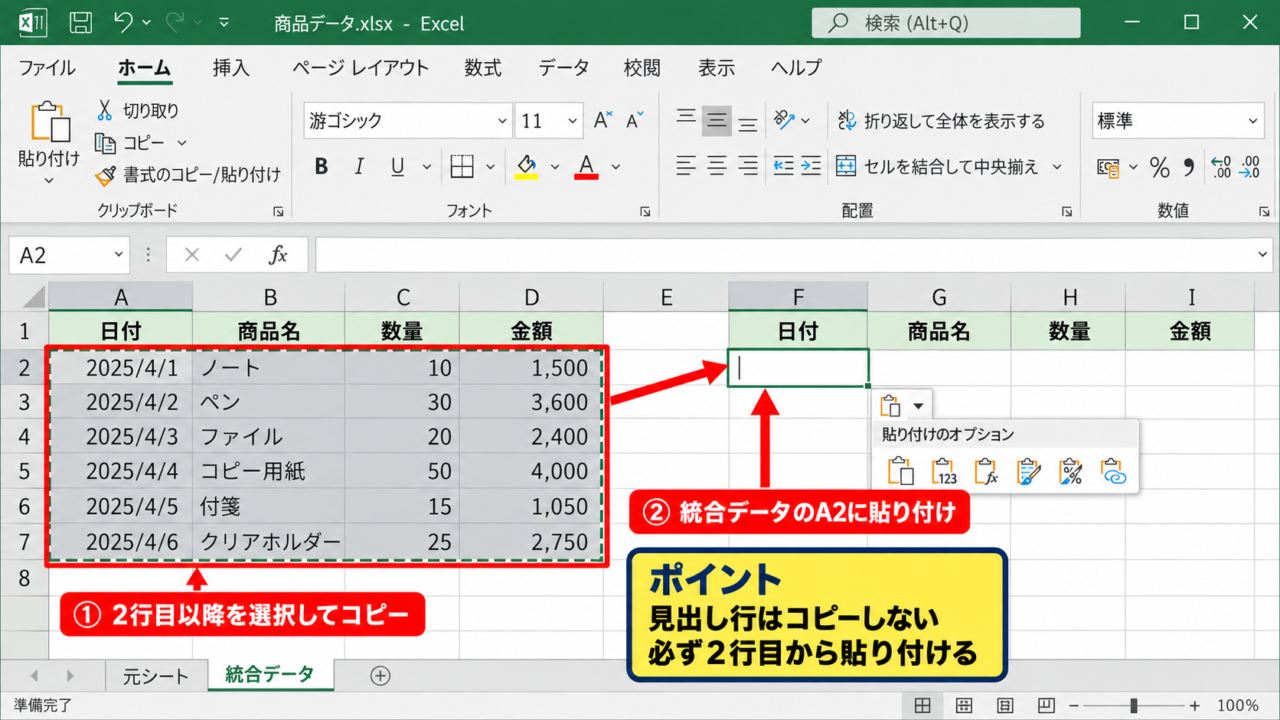Click the Increase Indent icon
Image resolution: width=1280 pixels, height=720 pixels.
tap(811, 165)
